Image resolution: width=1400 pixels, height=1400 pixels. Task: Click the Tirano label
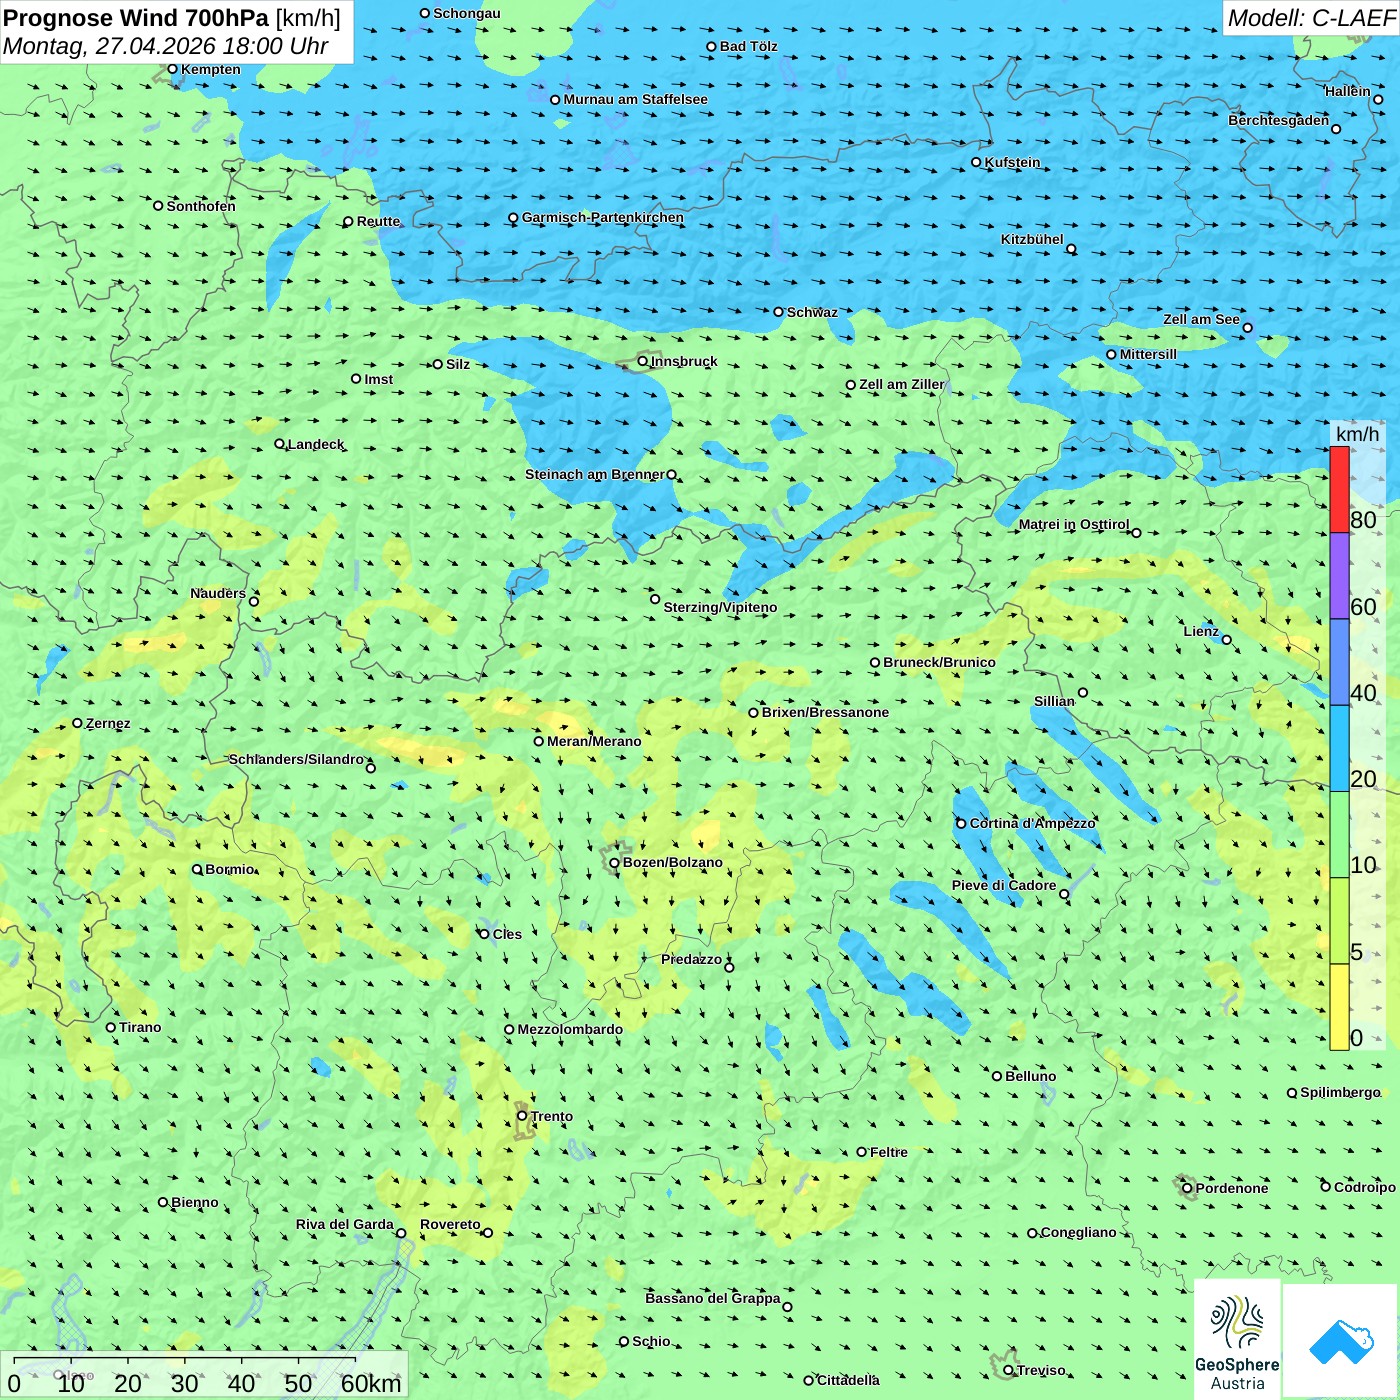[x=140, y=1027]
